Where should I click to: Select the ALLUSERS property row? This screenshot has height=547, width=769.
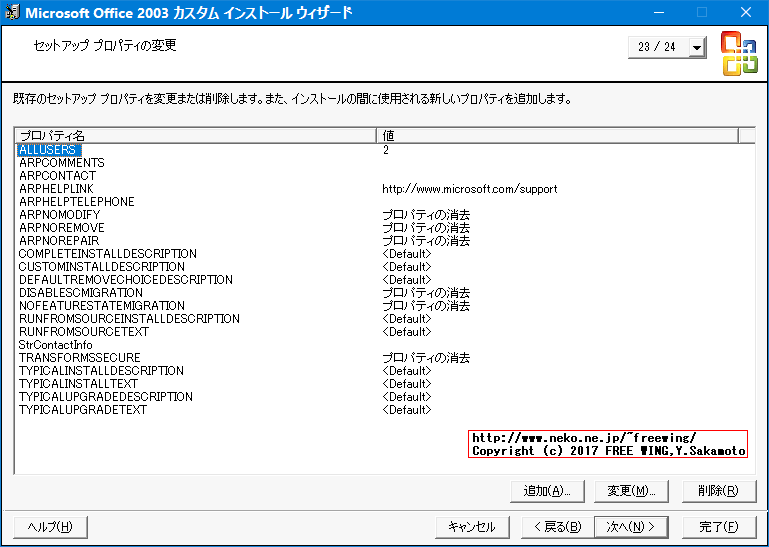click(49, 150)
